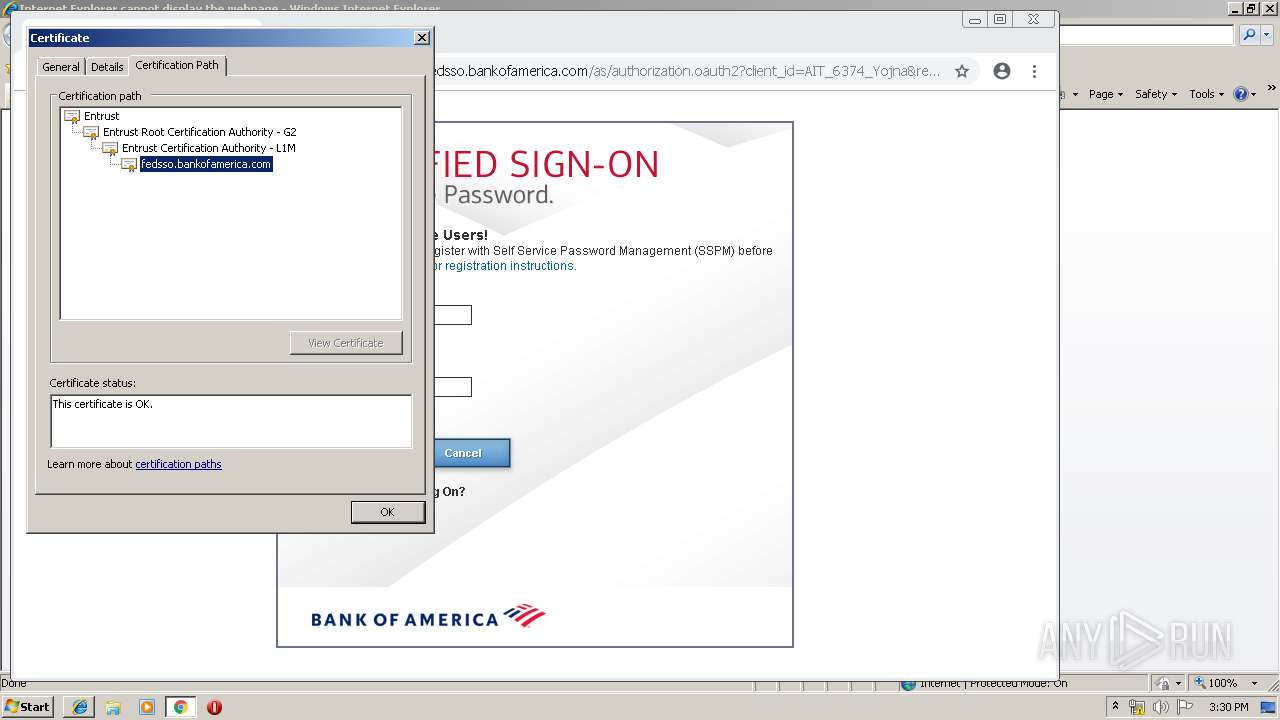Open Internet Explorer from the taskbar

[x=80, y=707]
